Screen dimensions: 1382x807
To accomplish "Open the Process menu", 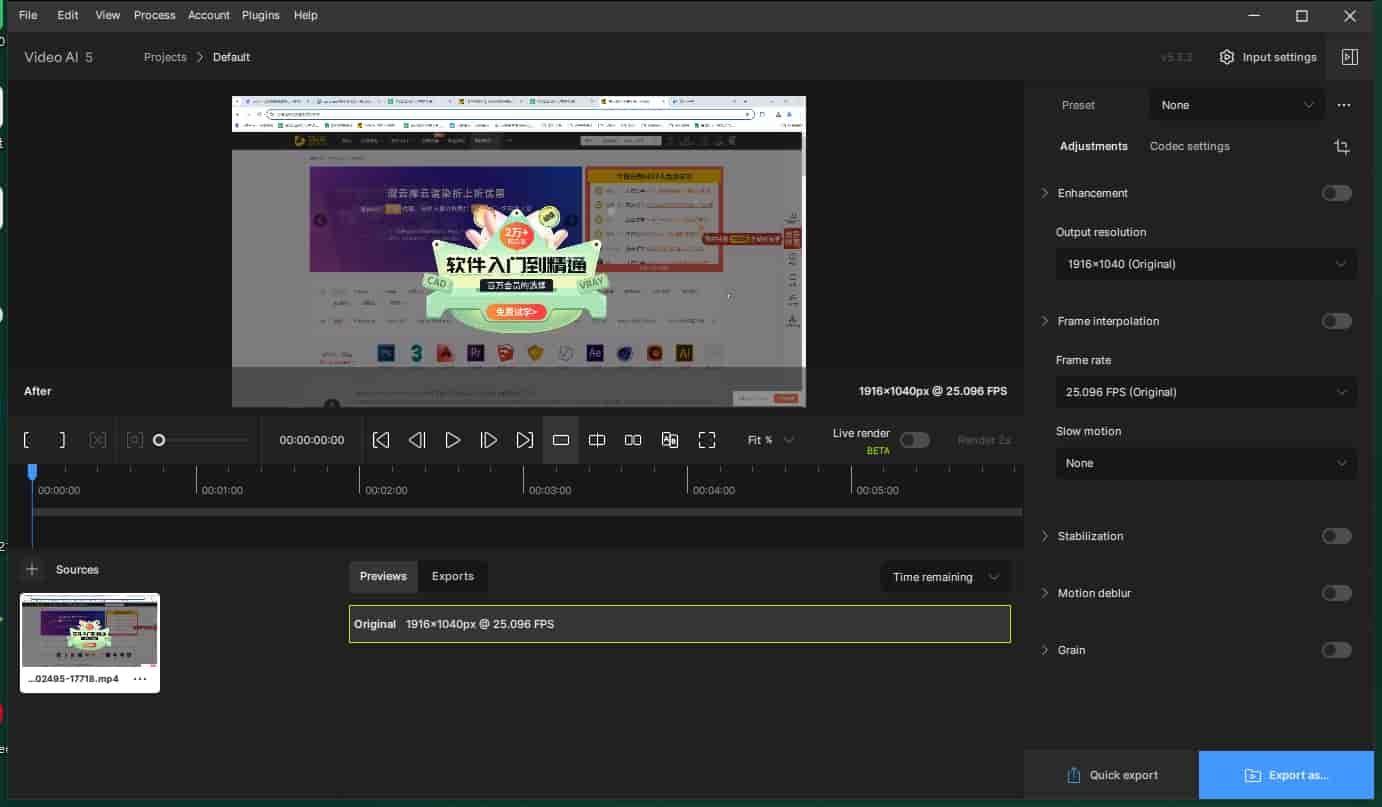I will click(x=154, y=15).
